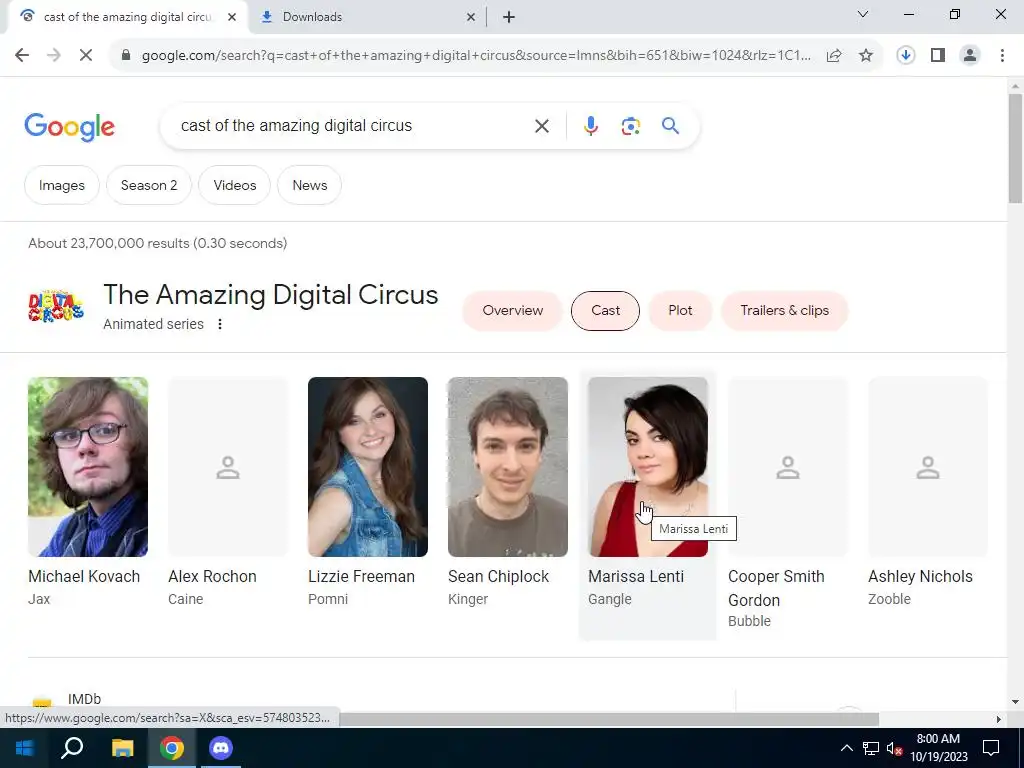The image size is (1024, 768).
Task: Open the Windows Start menu
Action: [x=24, y=748]
